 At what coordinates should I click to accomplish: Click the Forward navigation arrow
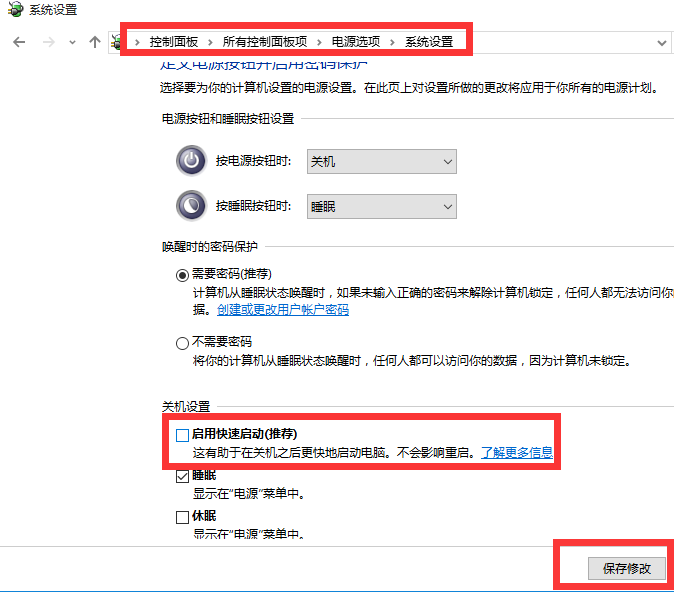pyautogui.click(x=48, y=42)
